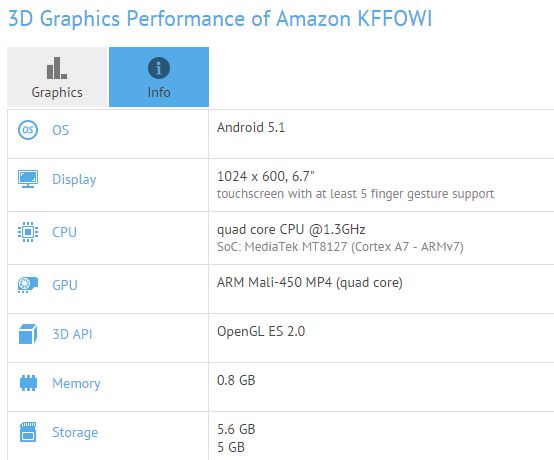
Task: Select the Info tab
Action: pos(159,77)
